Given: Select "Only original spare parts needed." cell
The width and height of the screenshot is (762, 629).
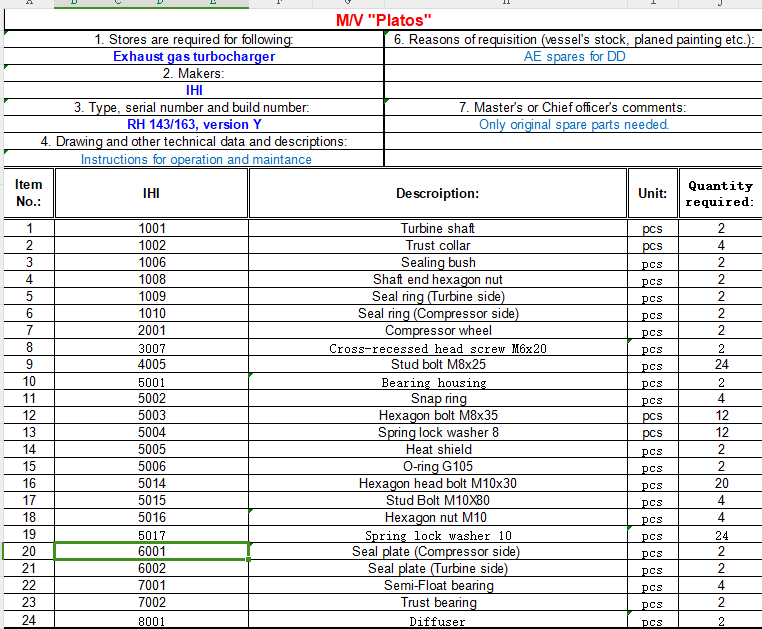Looking at the screenshot, I should click(x=574, y=125).
